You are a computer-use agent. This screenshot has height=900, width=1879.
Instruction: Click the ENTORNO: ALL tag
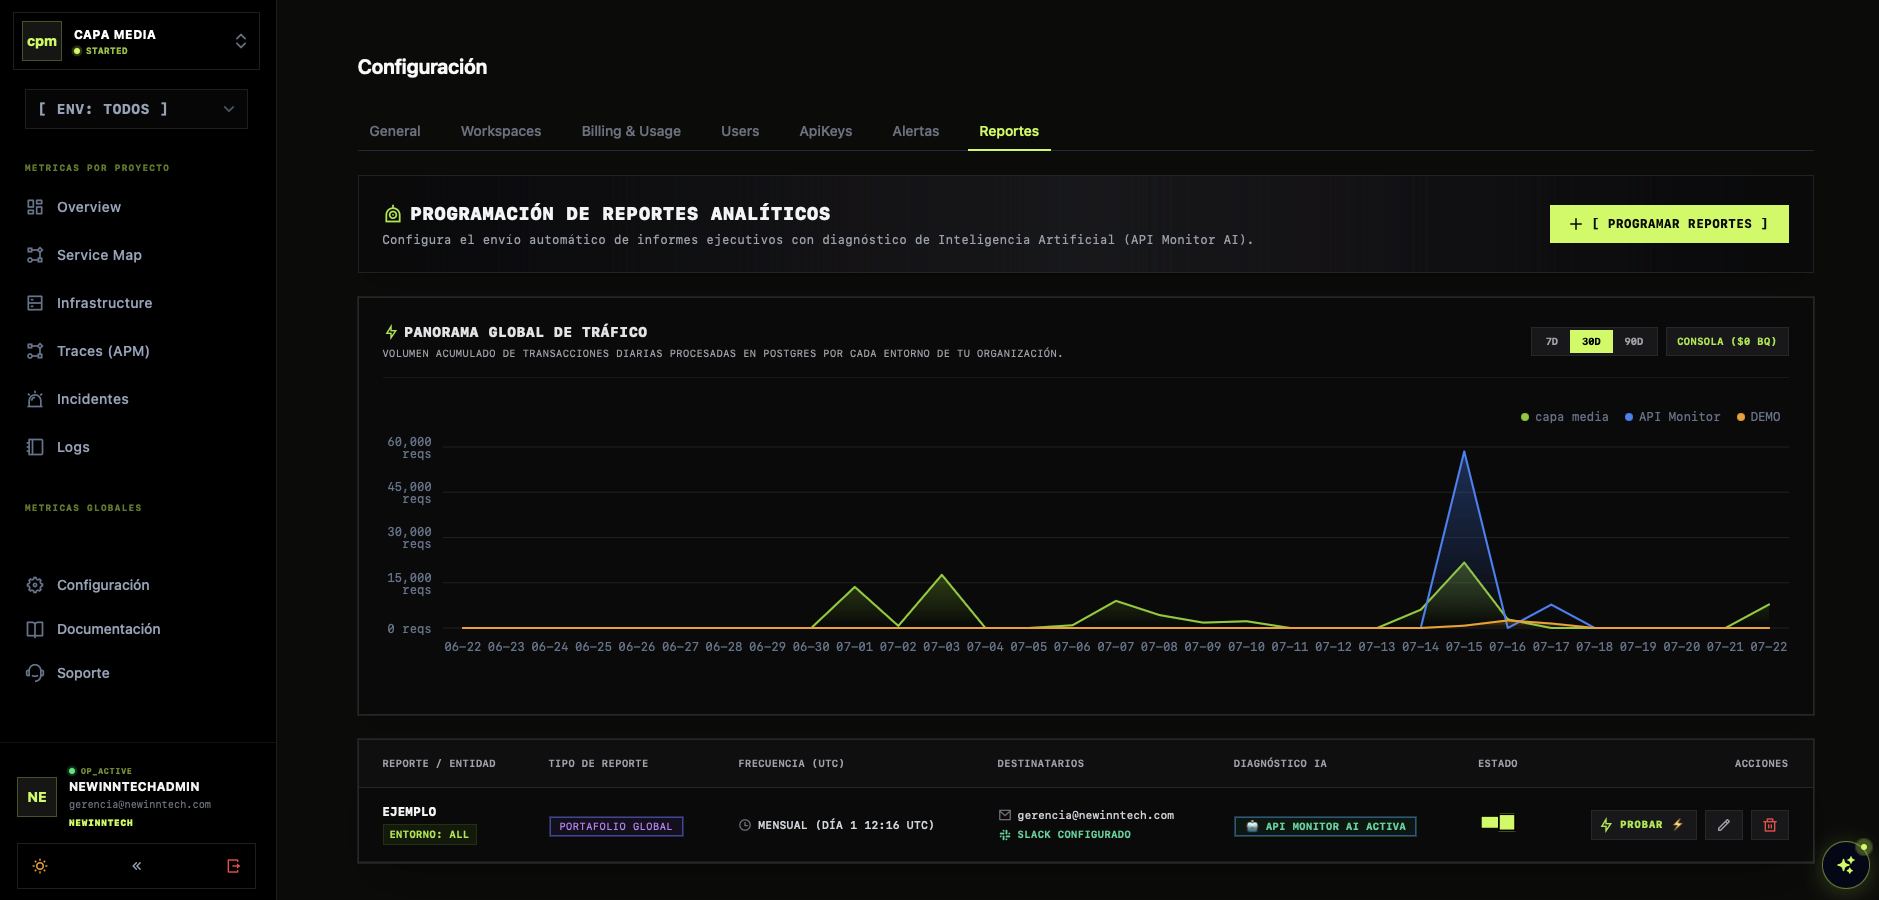429,834
